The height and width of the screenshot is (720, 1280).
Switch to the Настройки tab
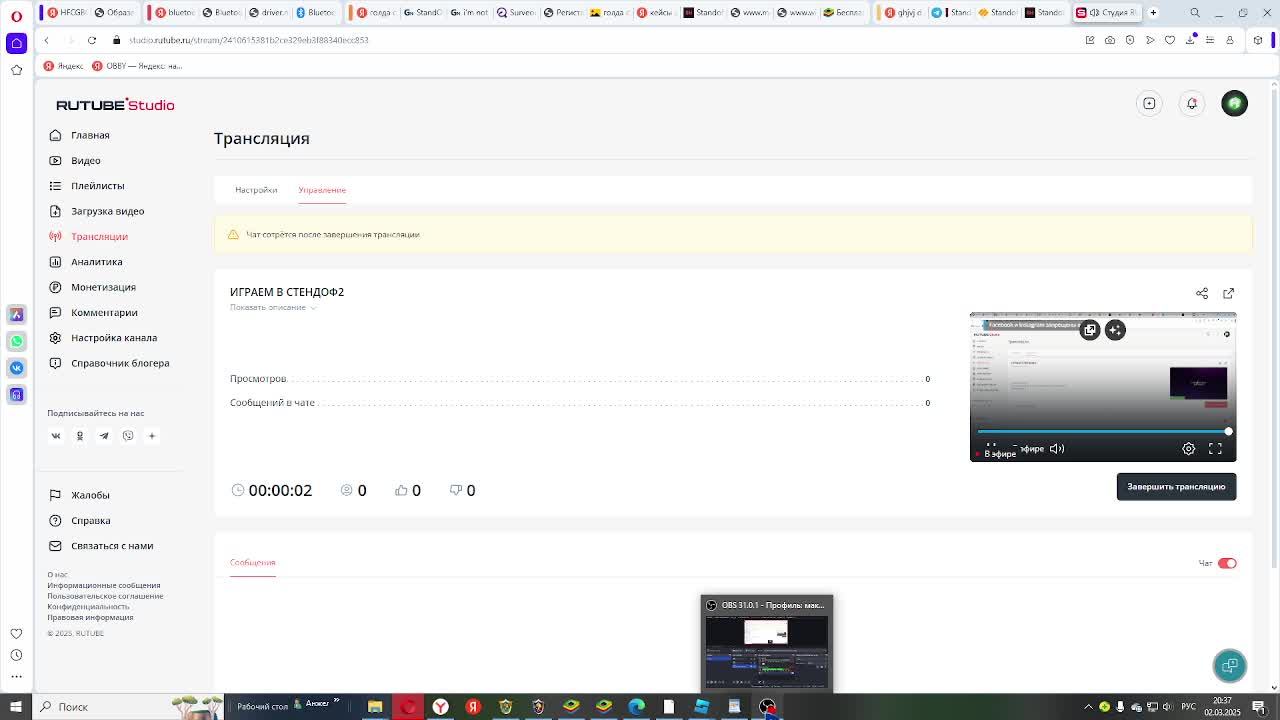(256, 190)
